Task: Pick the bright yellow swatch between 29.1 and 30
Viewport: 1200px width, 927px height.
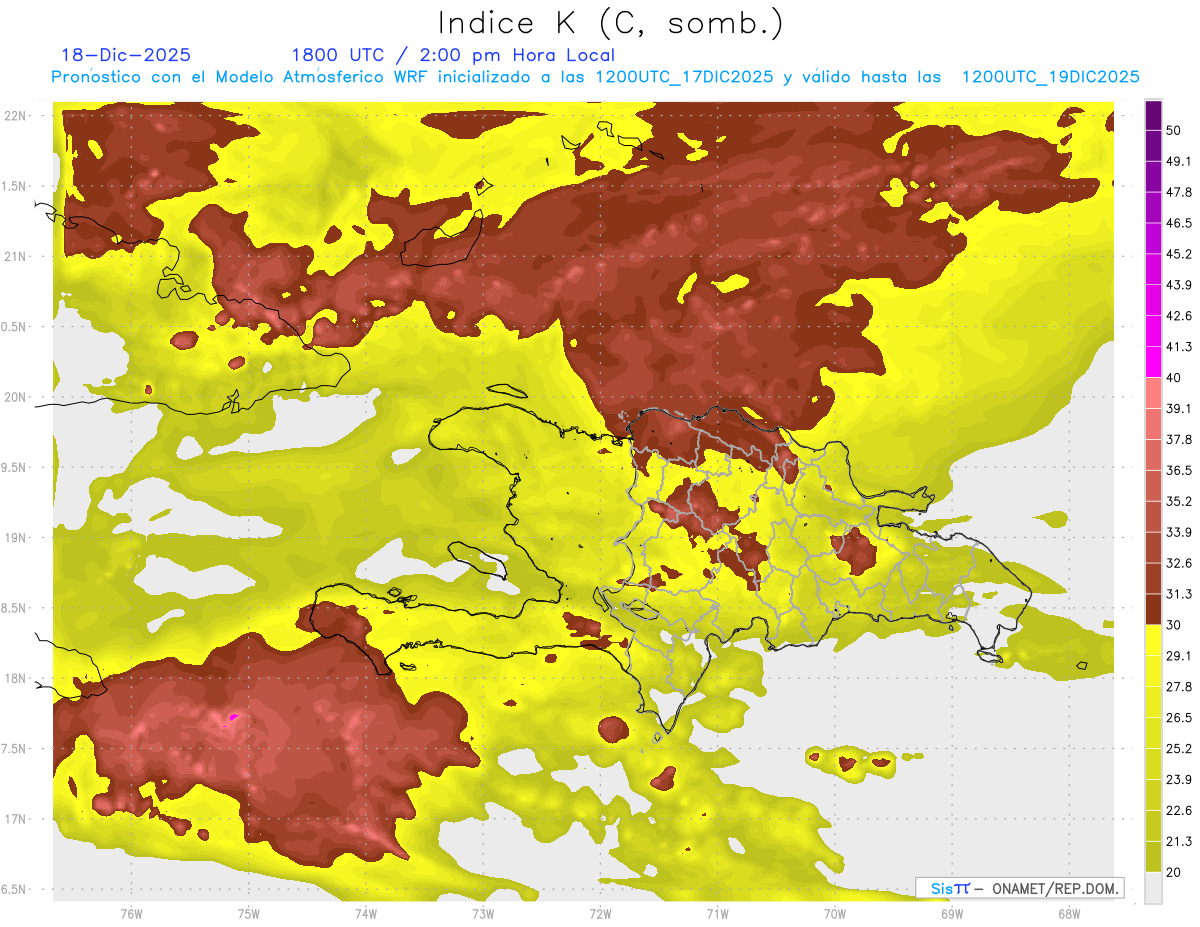Action: click(x=1153, y=641)
